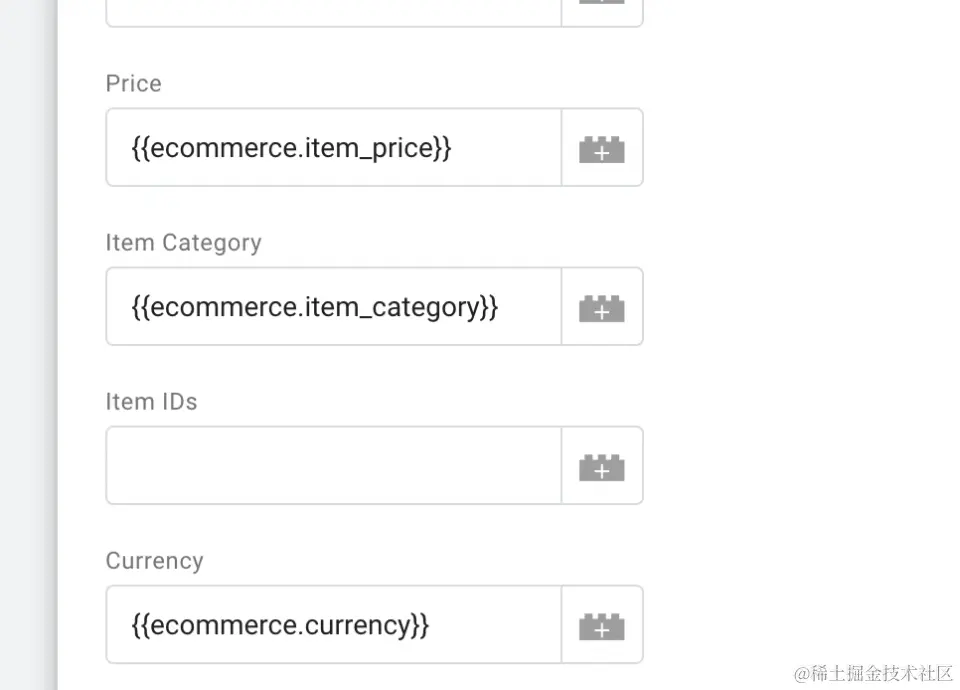The image size is (960, 690).
Task: Click variable picker icon beside Item Category
Action: [602, 307]
